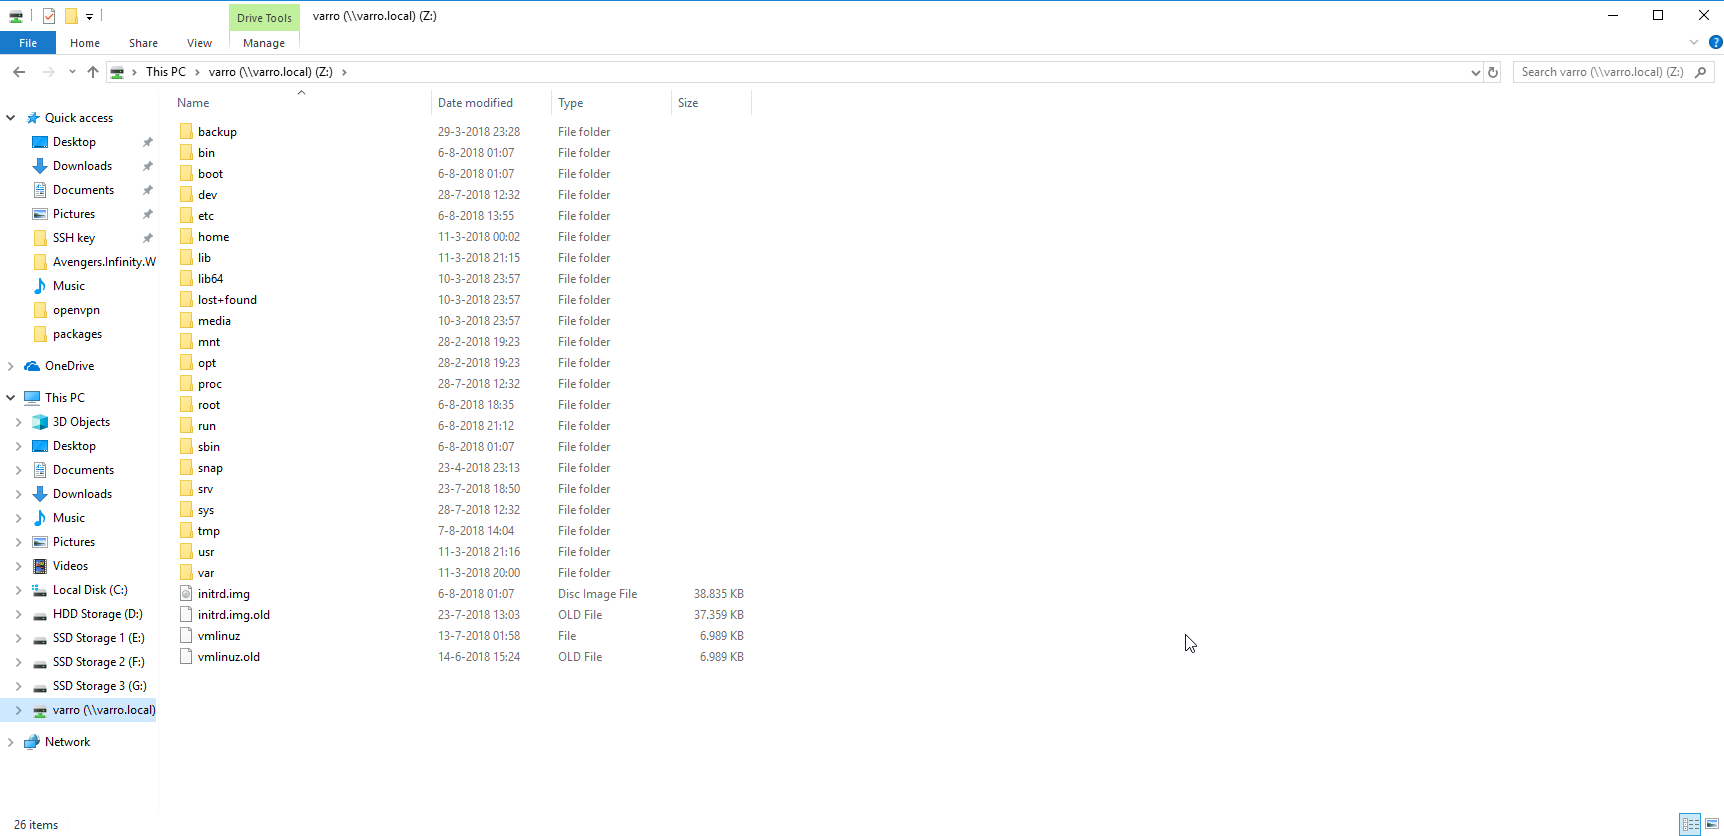This screenshot has width=1724, height=836.
Task: Expand the ribbon with the chevron
Action: click(1693, 43)
